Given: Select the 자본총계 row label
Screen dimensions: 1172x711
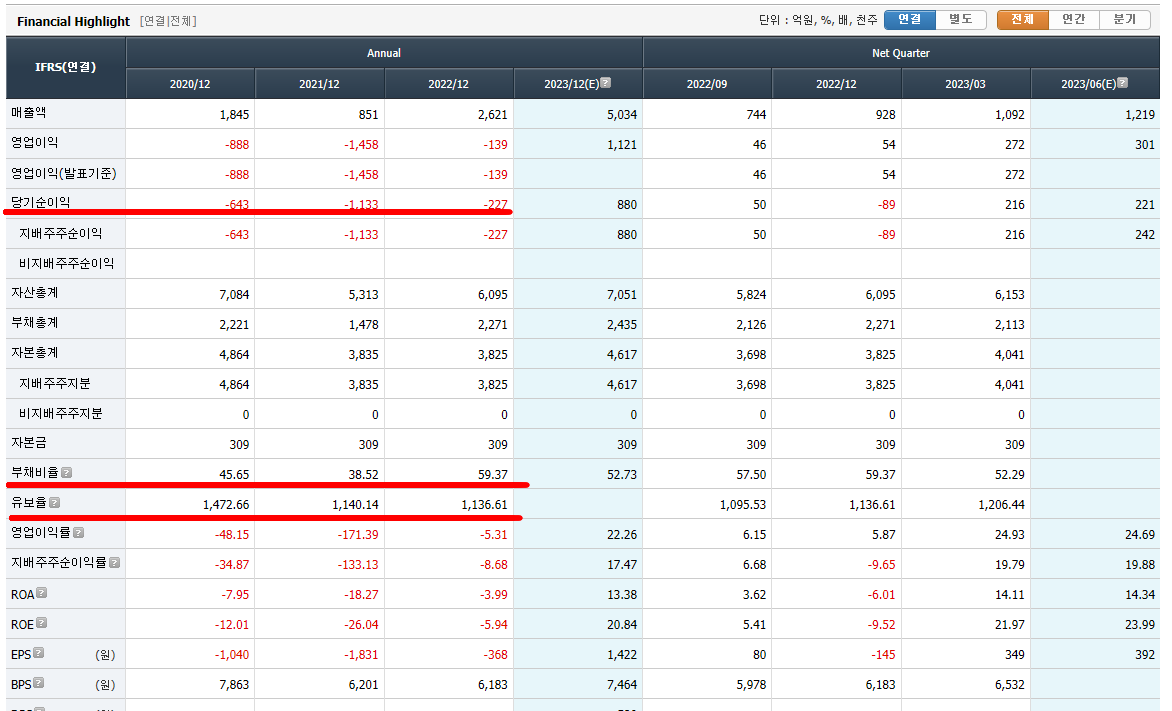Looking at the screenshot, I should 34,353.
